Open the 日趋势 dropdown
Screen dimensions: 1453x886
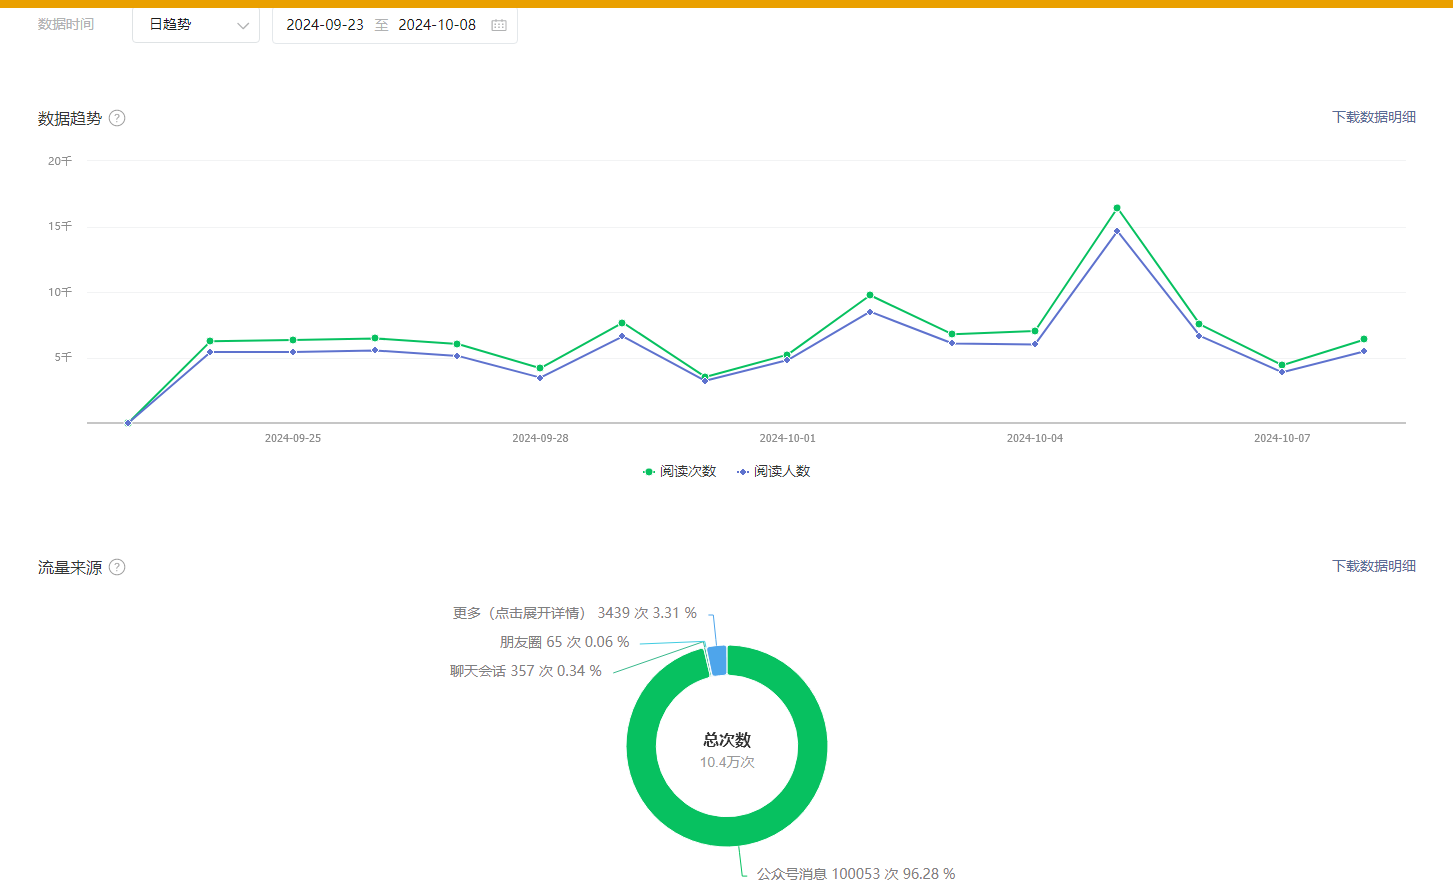[x=195, y=25]
